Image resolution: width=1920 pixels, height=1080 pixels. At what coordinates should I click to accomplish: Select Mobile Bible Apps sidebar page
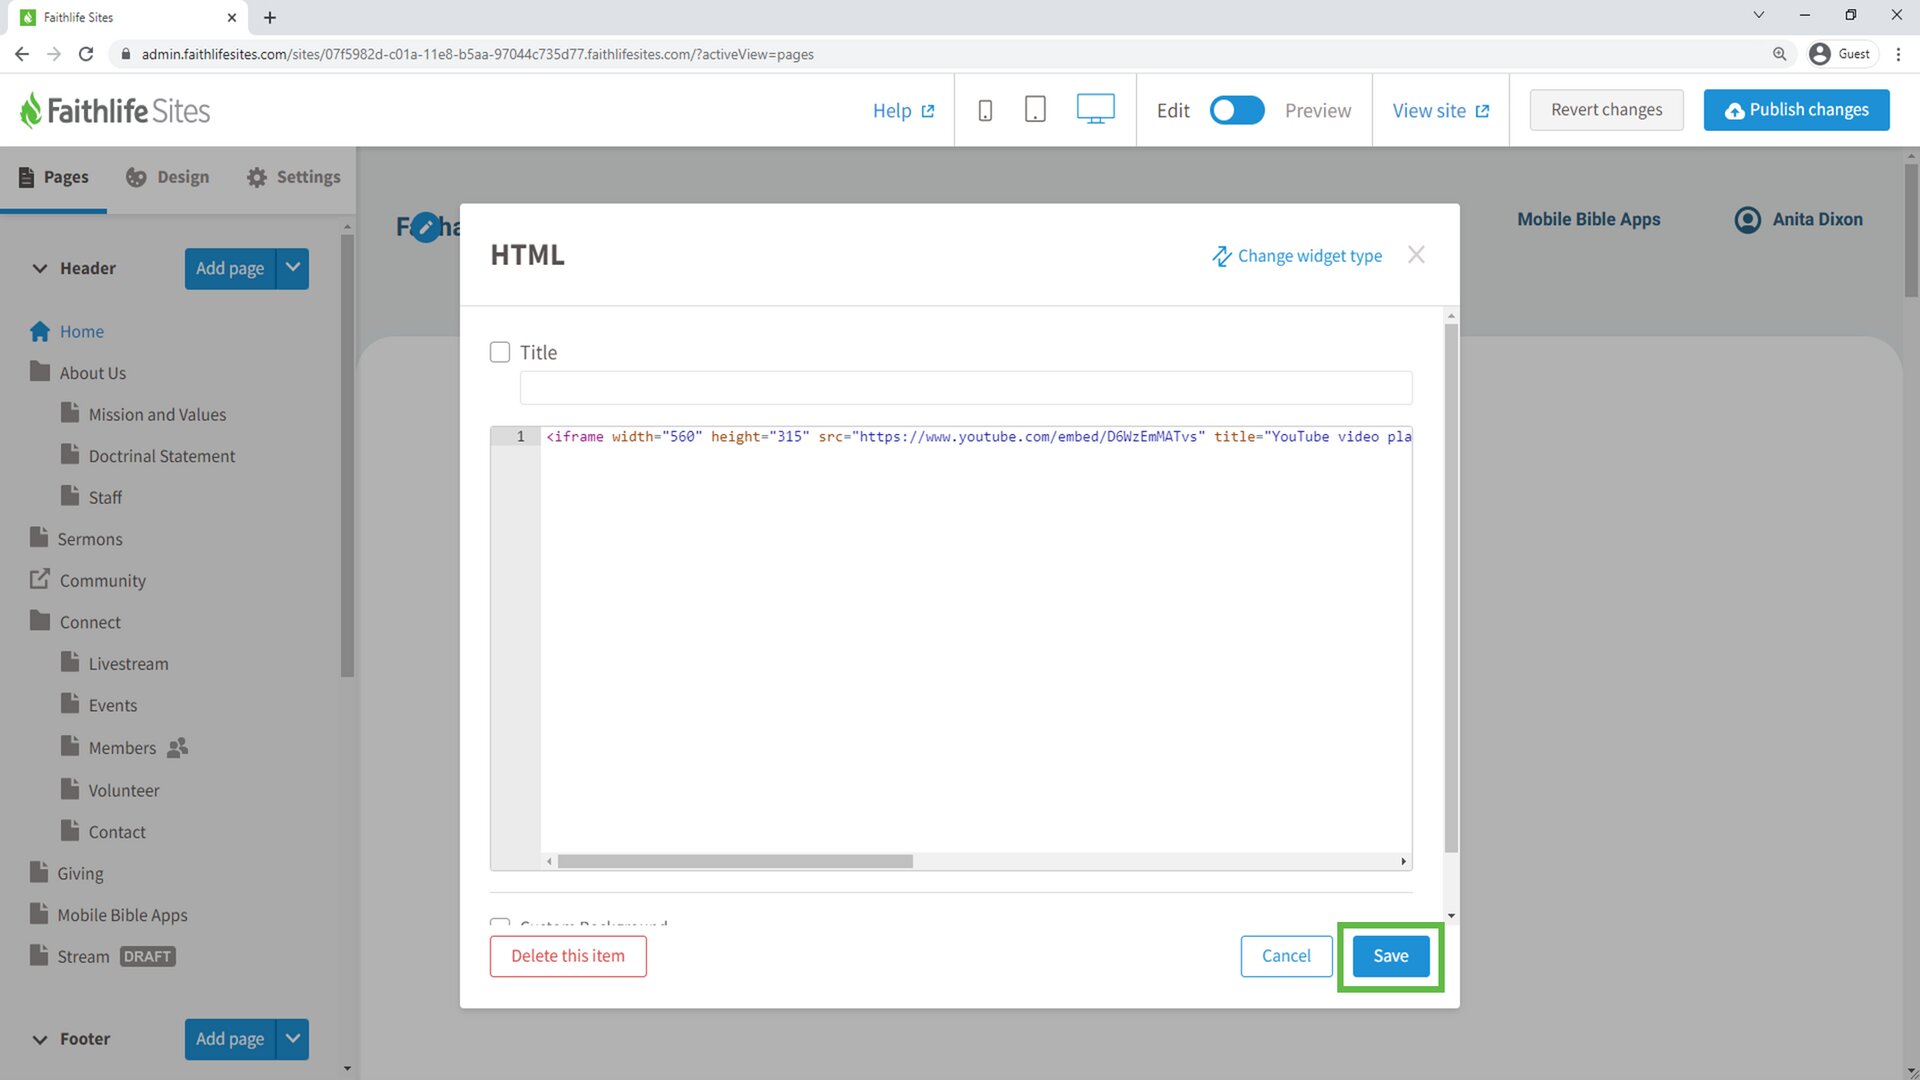click(122, 915)
